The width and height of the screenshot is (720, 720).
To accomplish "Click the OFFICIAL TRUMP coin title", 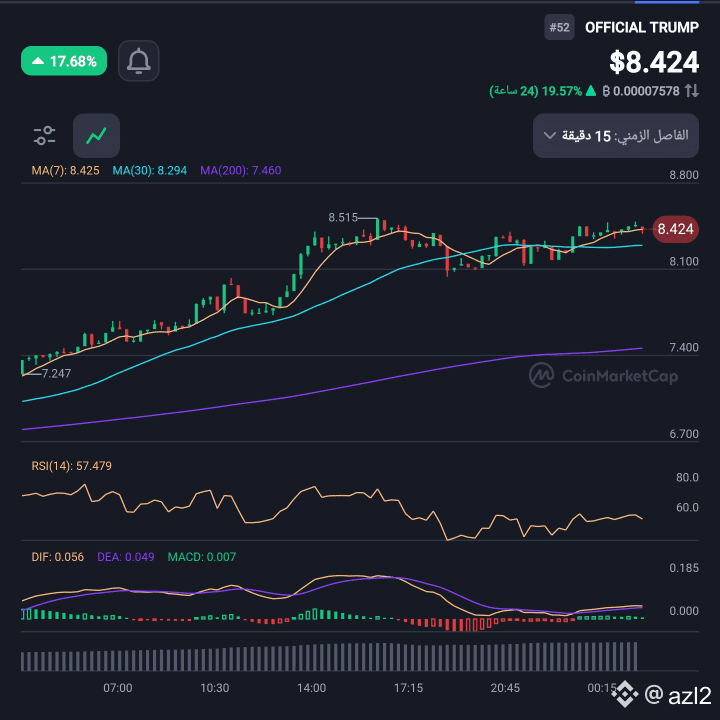I will click(x=641, y=27).
